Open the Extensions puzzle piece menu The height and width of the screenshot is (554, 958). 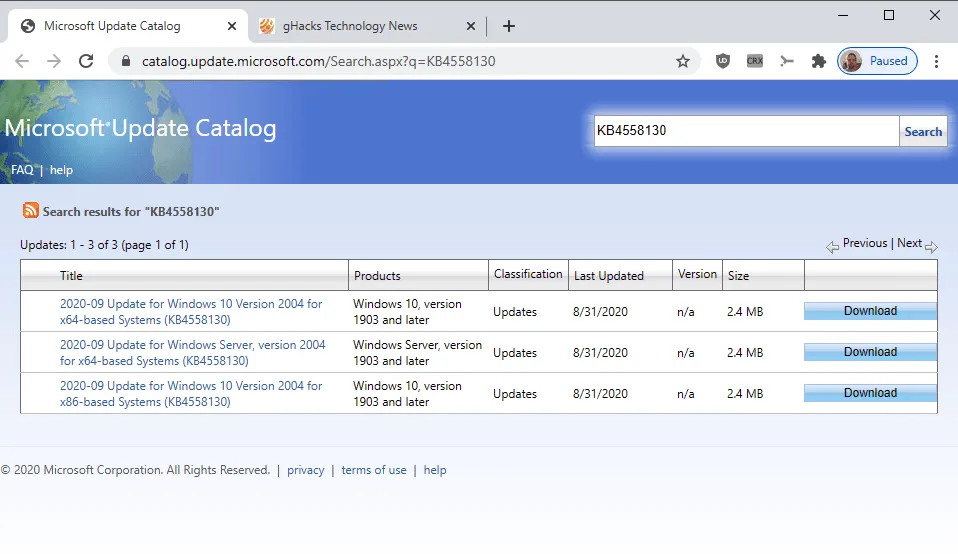pyautogui.click(x=819, y=61)
